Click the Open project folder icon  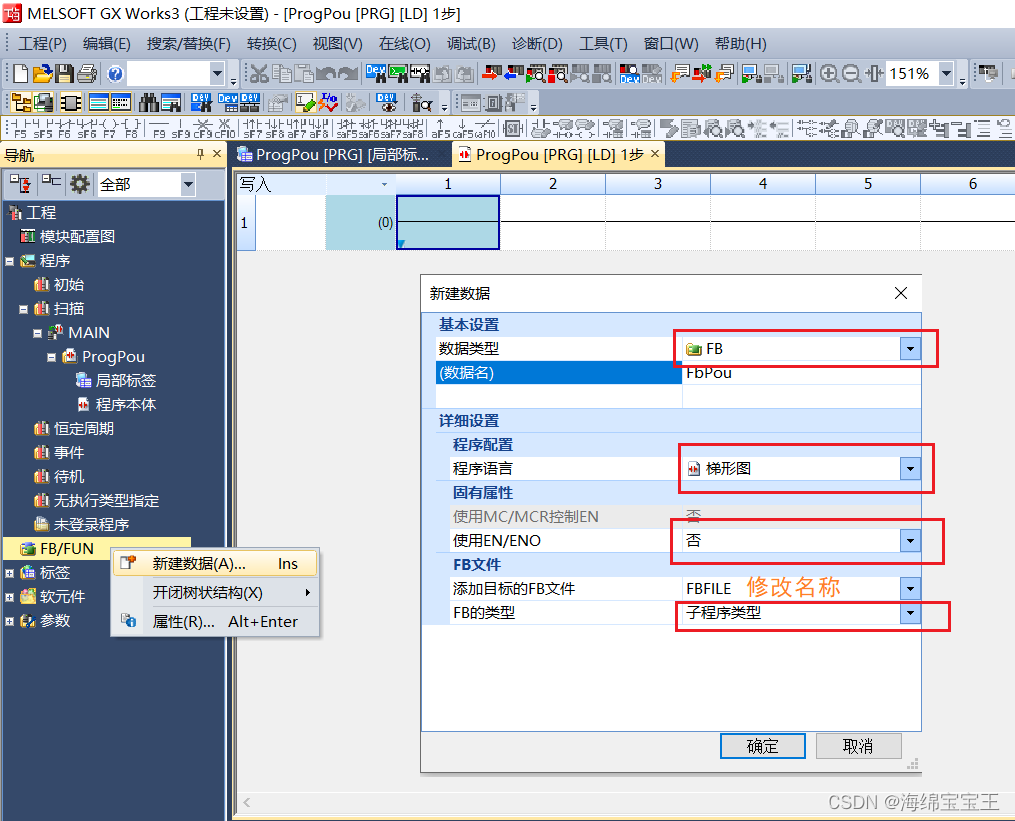coord(42,73)
